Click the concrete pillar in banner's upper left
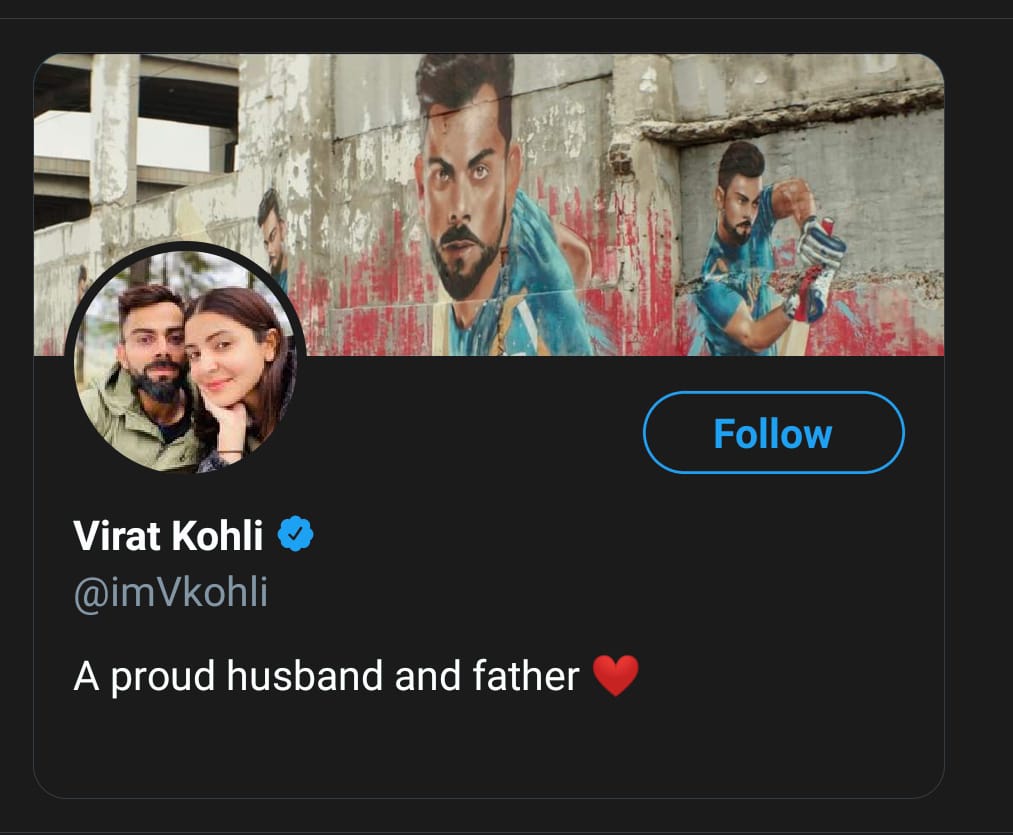Image resolution: width=1013 pixels, height=835 pixels. pos(112,130)
